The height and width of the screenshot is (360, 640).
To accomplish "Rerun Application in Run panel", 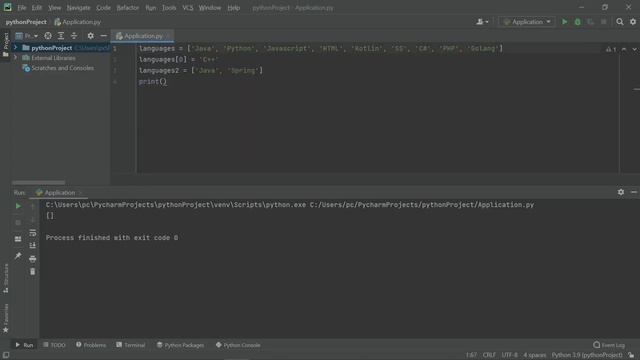I will 18,206.
